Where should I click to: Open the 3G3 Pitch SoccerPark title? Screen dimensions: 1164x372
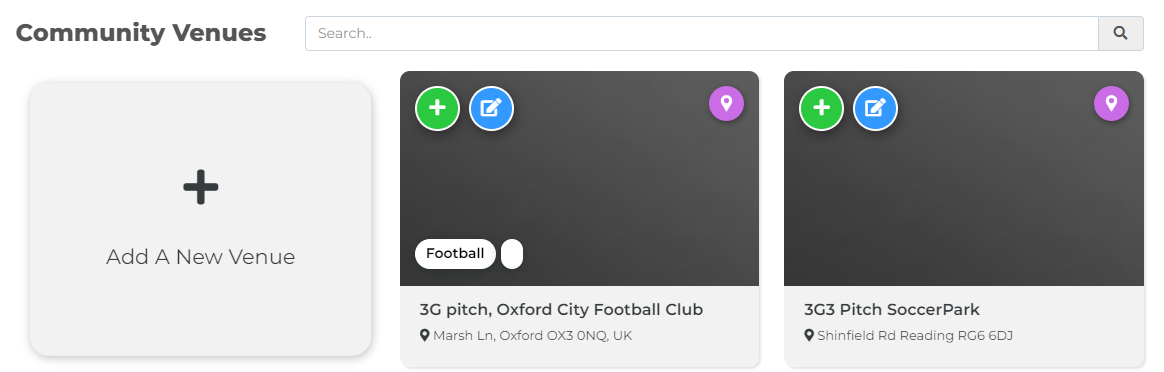pyautogui.click(x=892, y=310)
